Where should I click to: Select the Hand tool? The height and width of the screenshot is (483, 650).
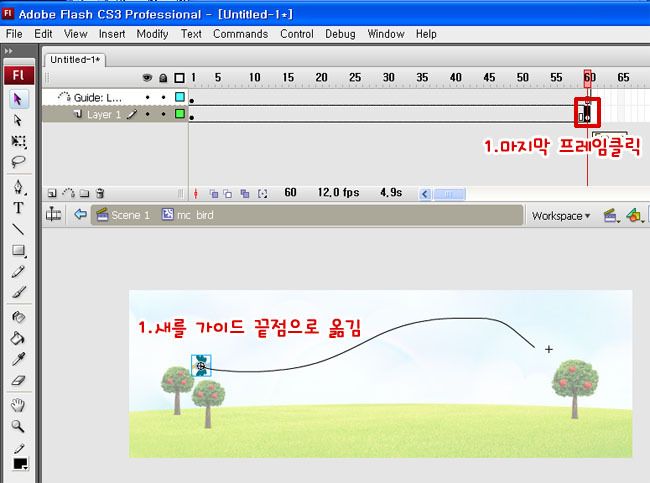coord(18,405)
